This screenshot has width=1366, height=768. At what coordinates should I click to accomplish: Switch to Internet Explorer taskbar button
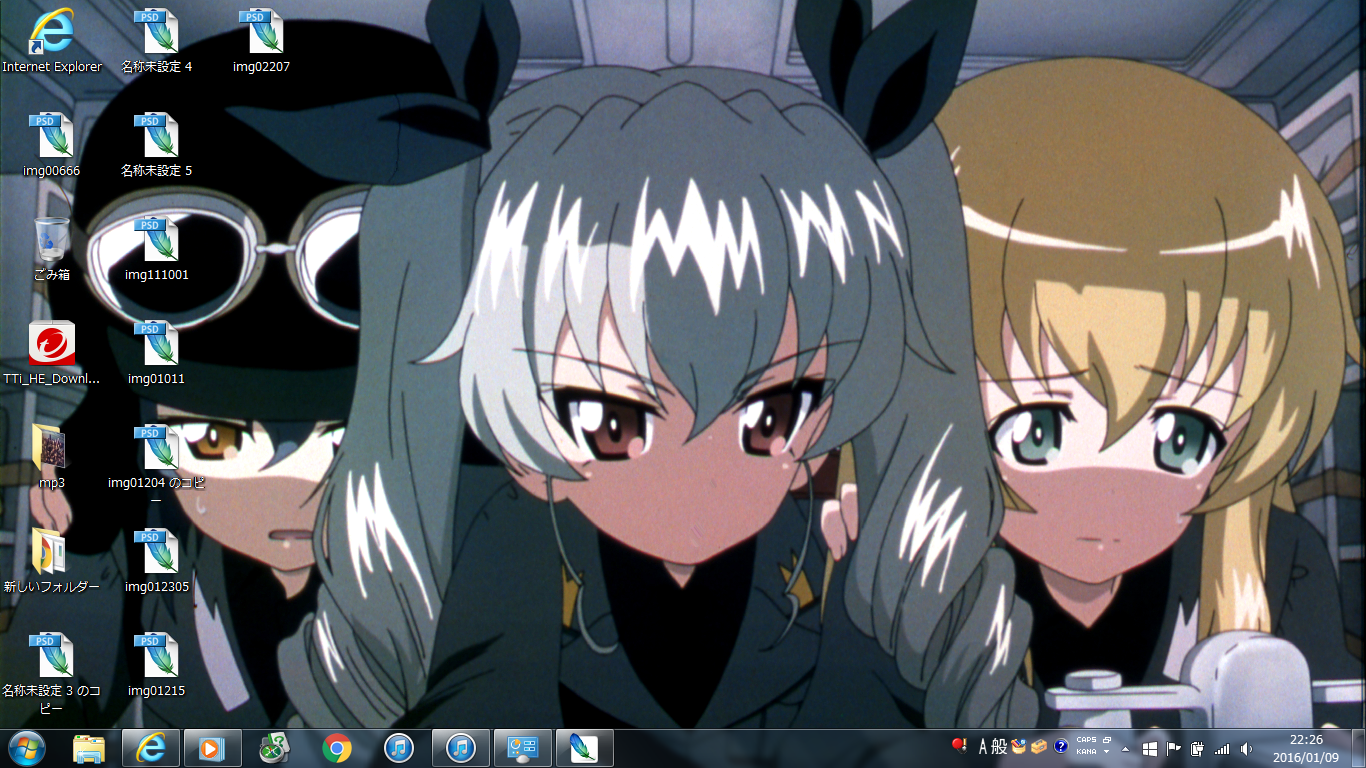point(151,748)
